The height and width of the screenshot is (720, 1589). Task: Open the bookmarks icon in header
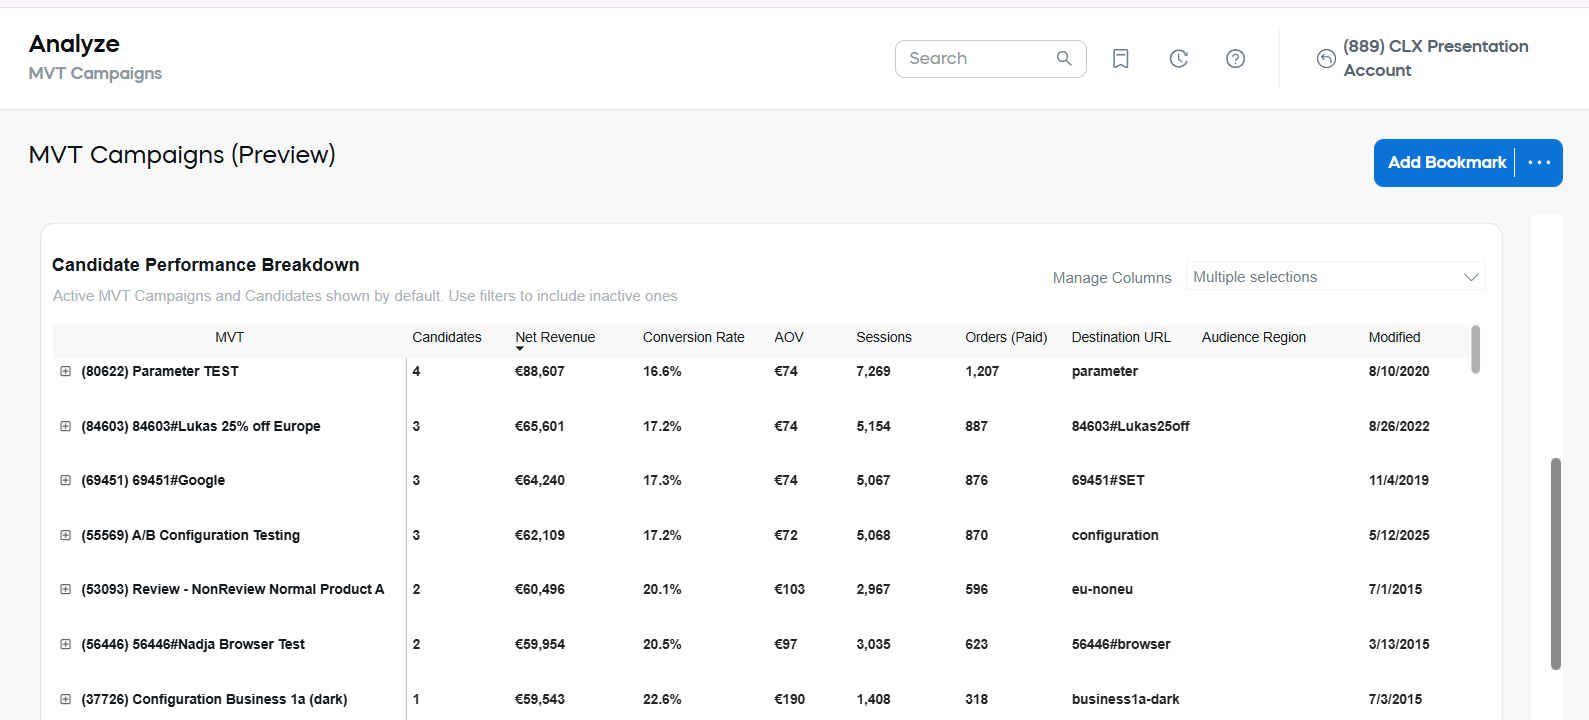coord(1121,59)
